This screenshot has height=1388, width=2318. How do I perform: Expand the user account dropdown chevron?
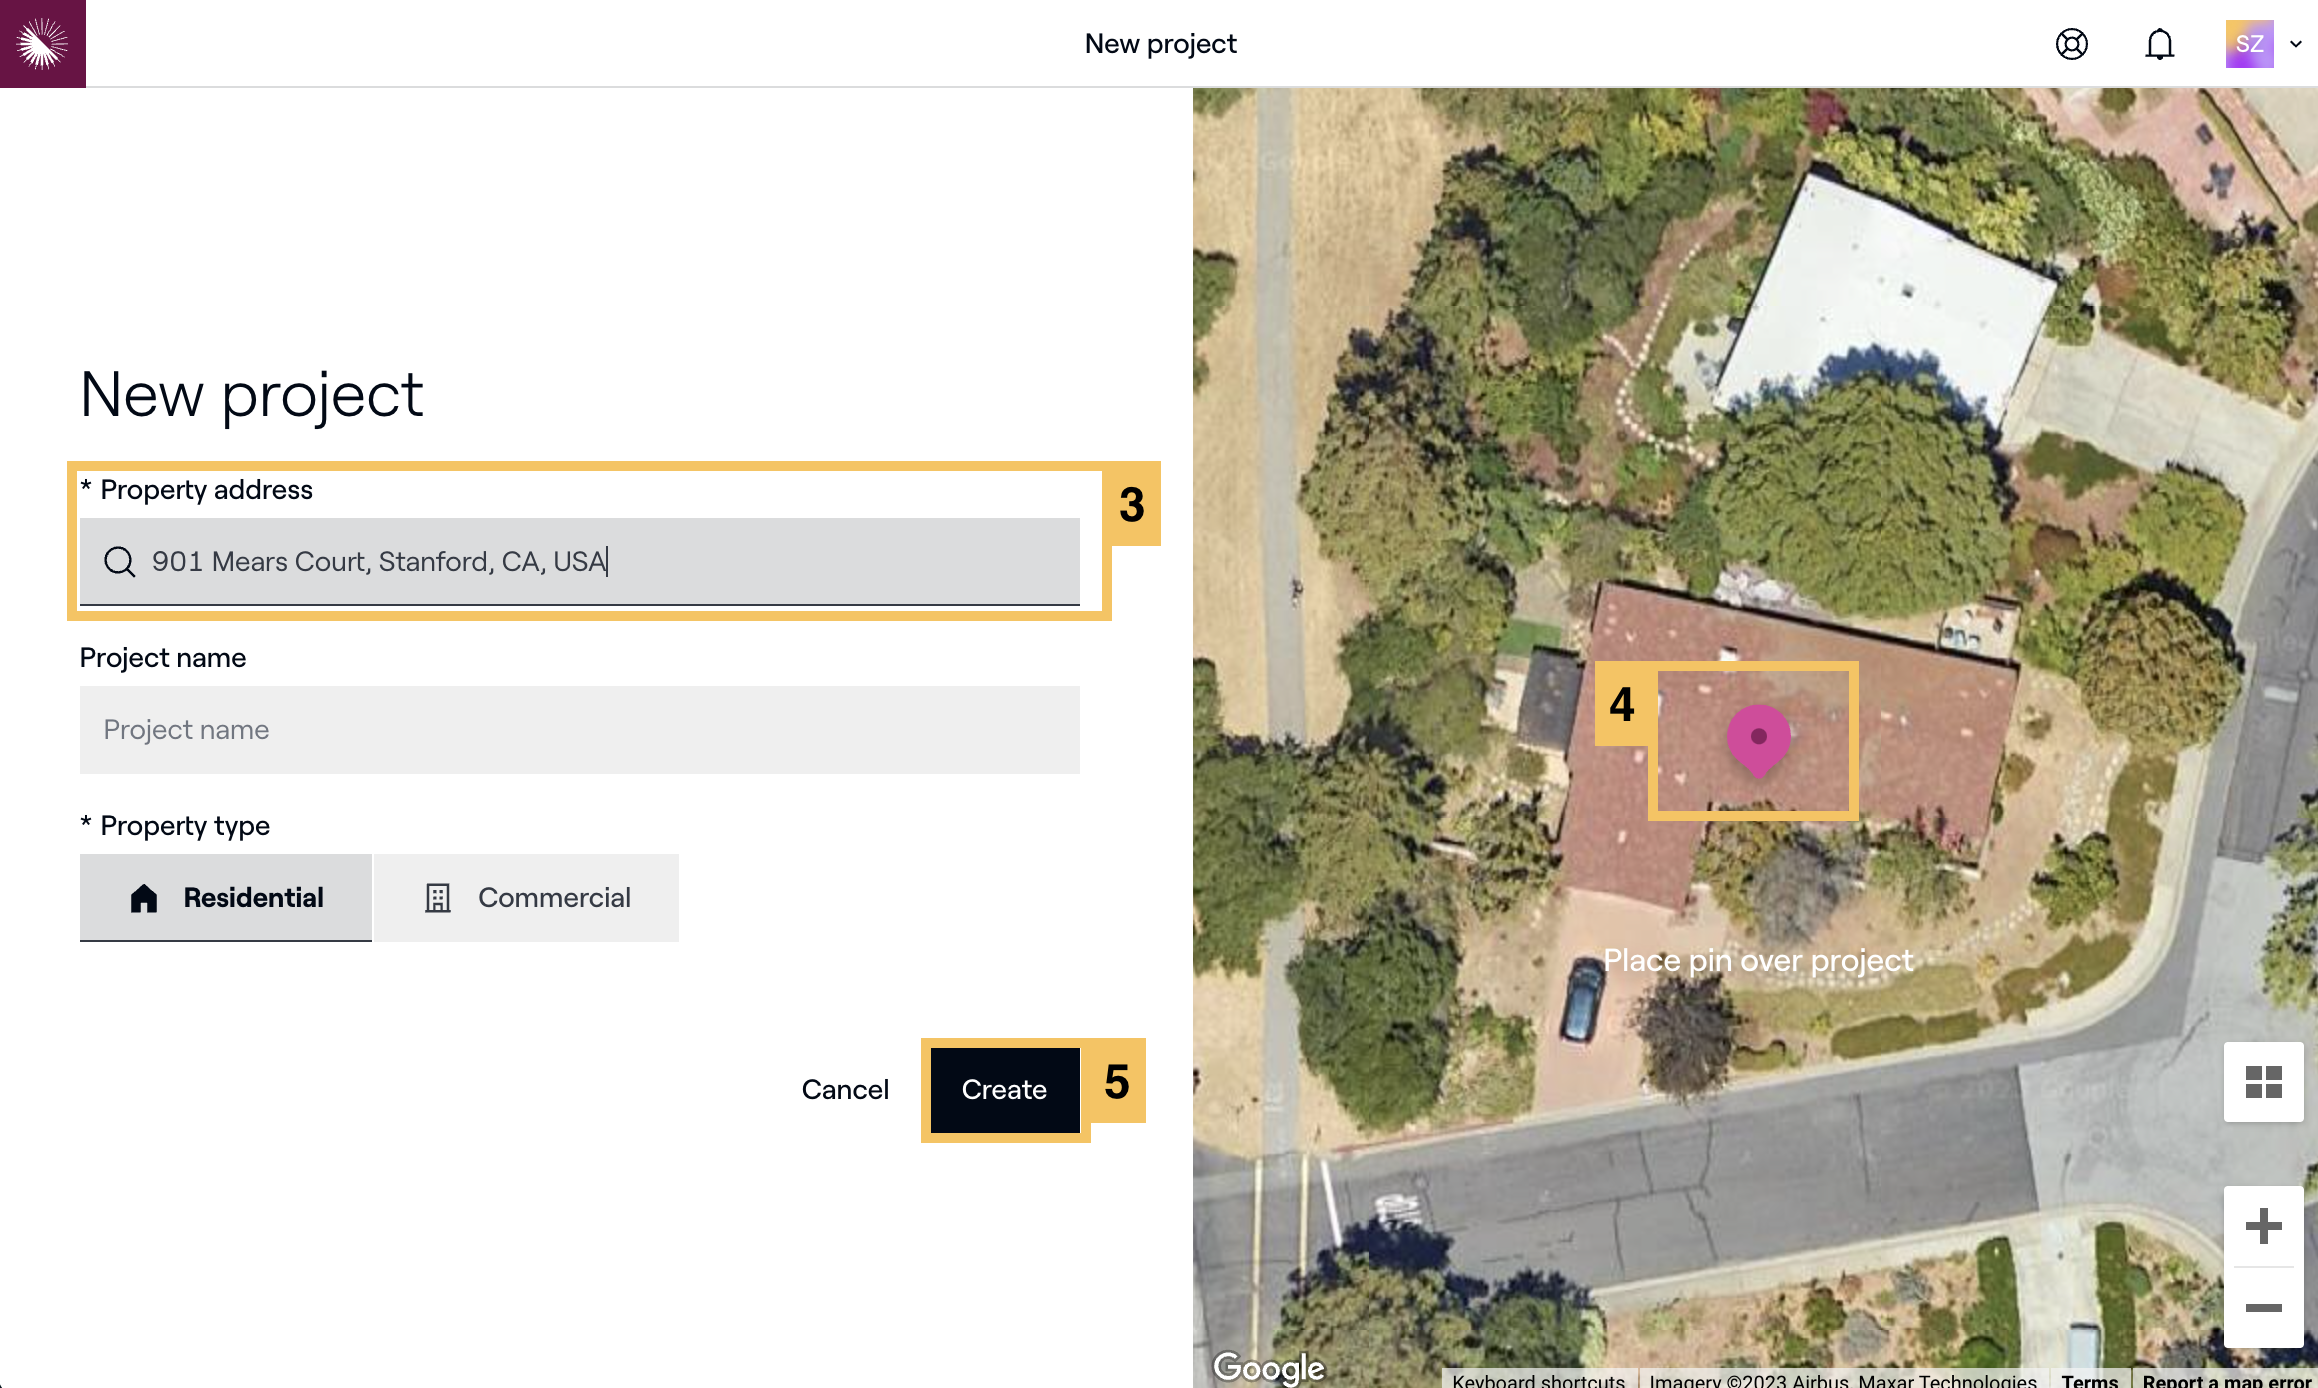(2297, 44)
